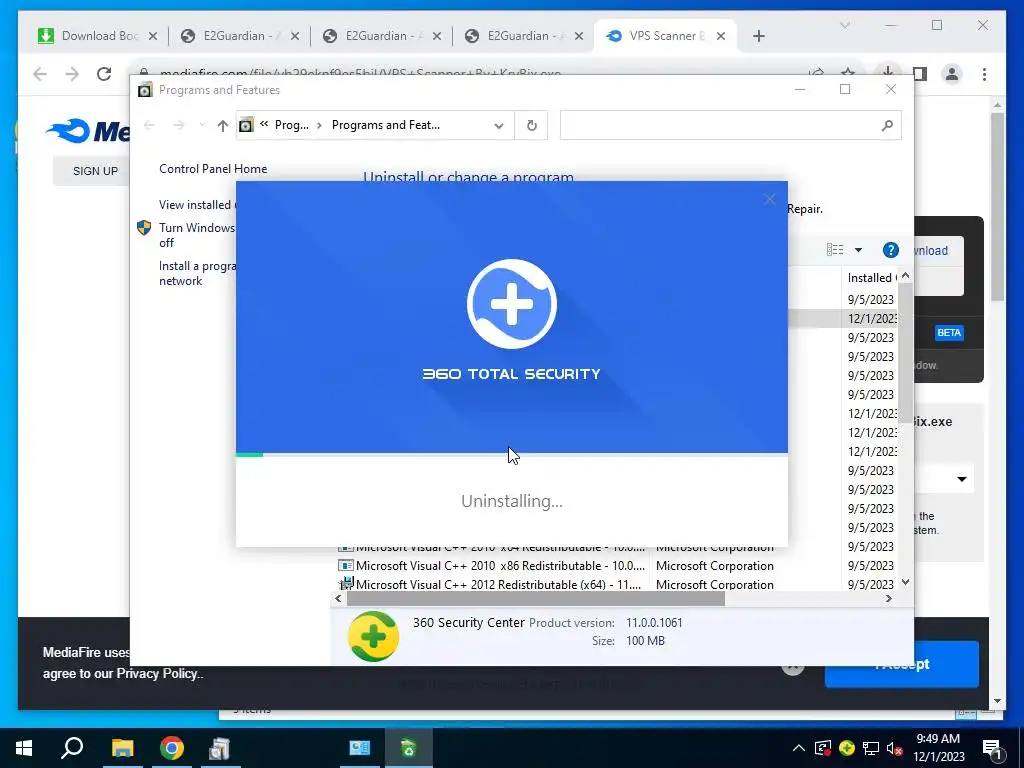Go back in Chrome browser
Image resolution: width=1024 pixels, height=768 pixels.
(40, 74)
